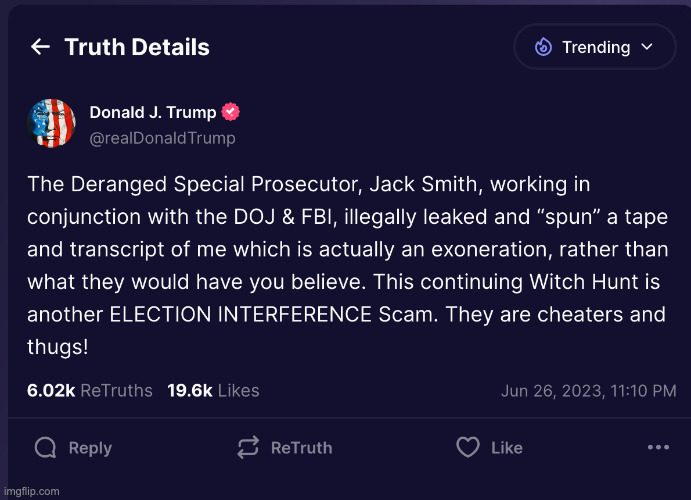The image size is (691, 500).
Task: Open the three-dot more options menu
Action: (656, 448)
